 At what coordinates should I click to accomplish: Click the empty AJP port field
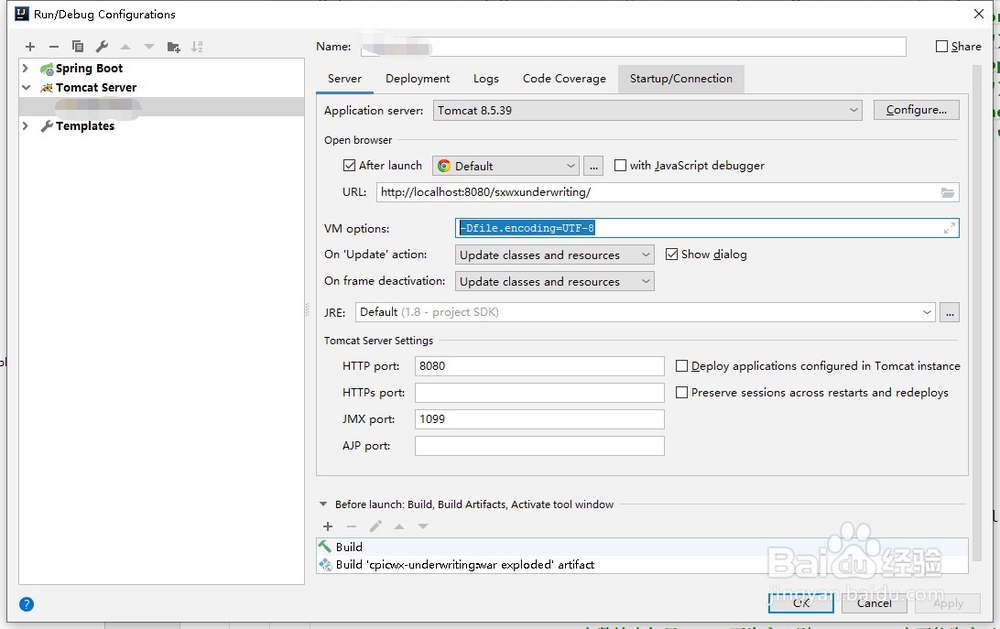(540, 446)
